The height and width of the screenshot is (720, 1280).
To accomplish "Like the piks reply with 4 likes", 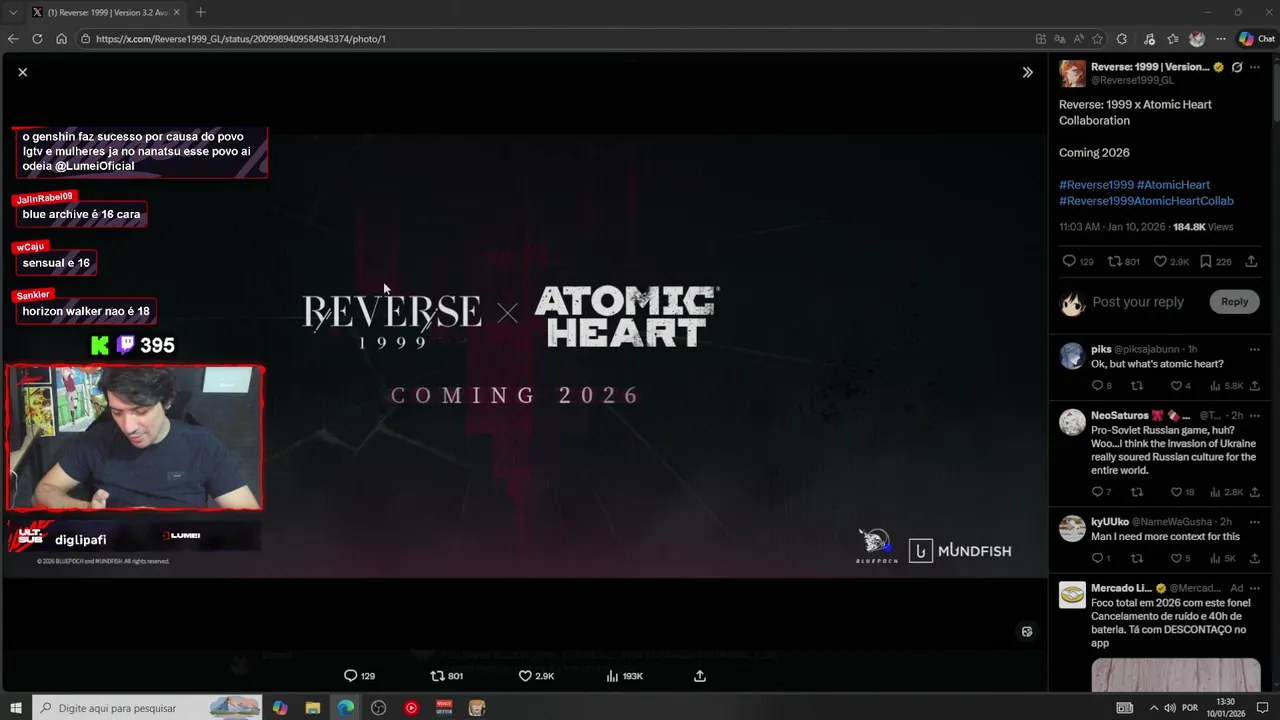I will click(x=1175, y=386).
